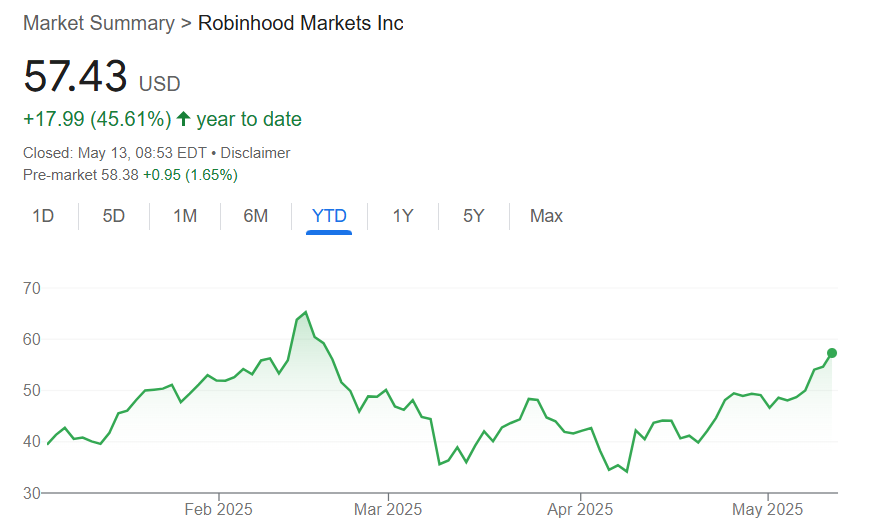Show the Max time range

(546, 216)
